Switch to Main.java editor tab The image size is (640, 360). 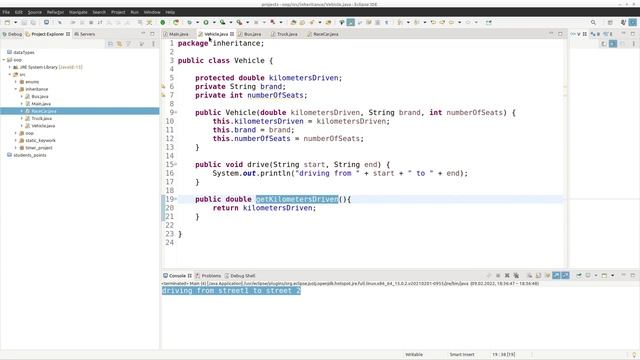pyautogui.click(x=179, y=34)
